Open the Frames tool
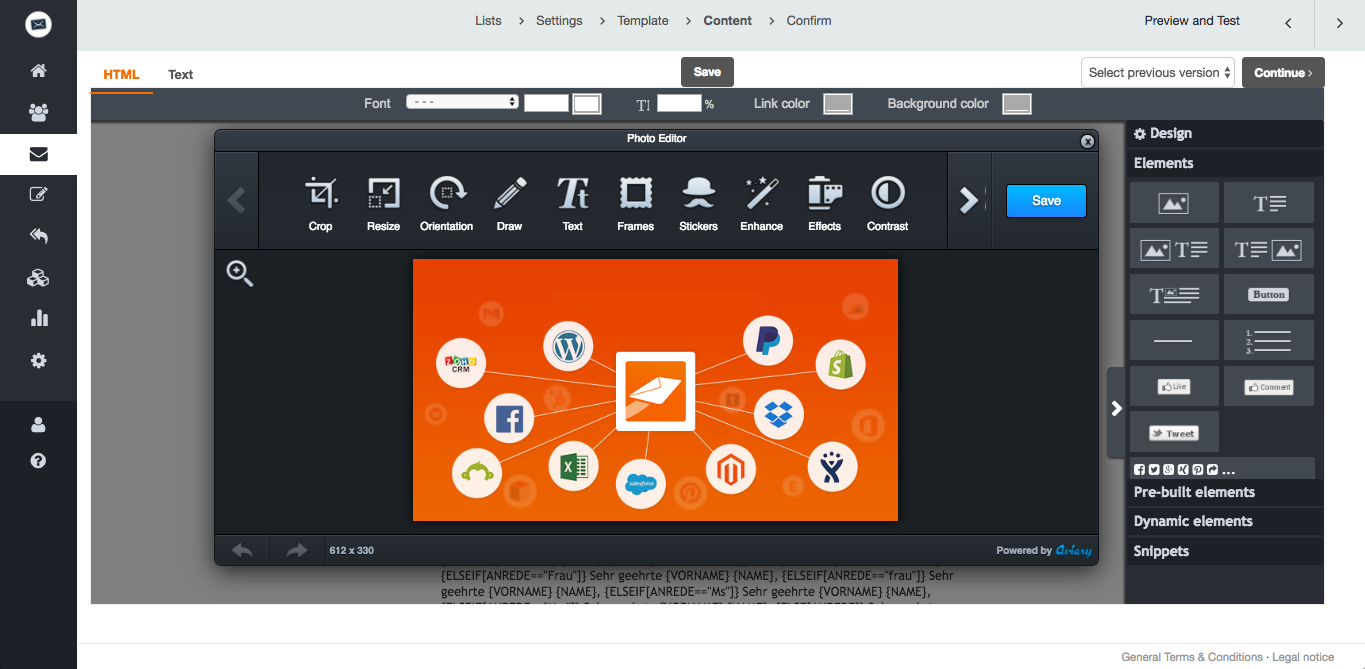 click(635, 203)
